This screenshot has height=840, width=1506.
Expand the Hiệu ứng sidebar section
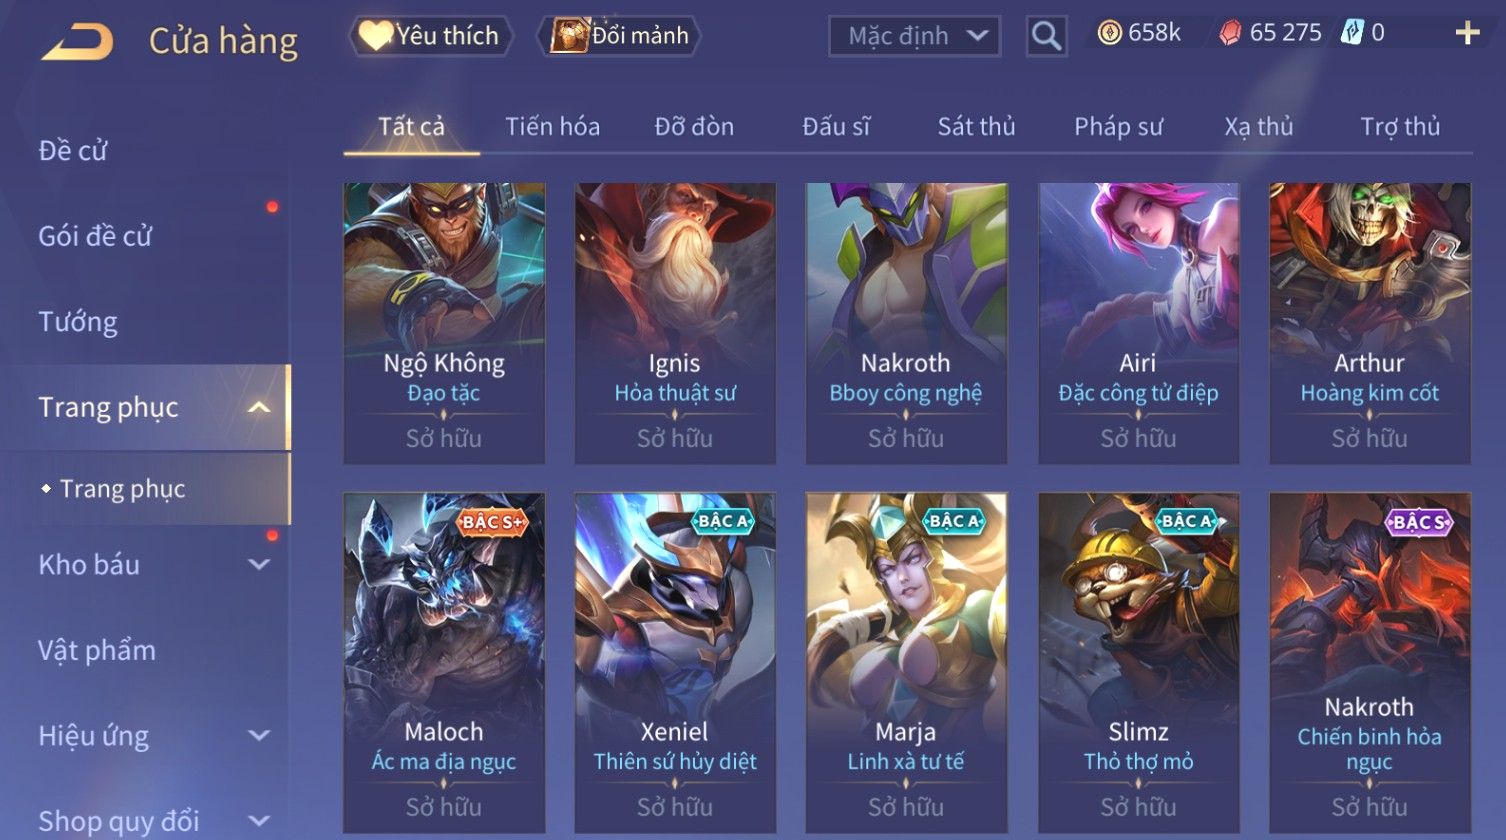(259, 736)
